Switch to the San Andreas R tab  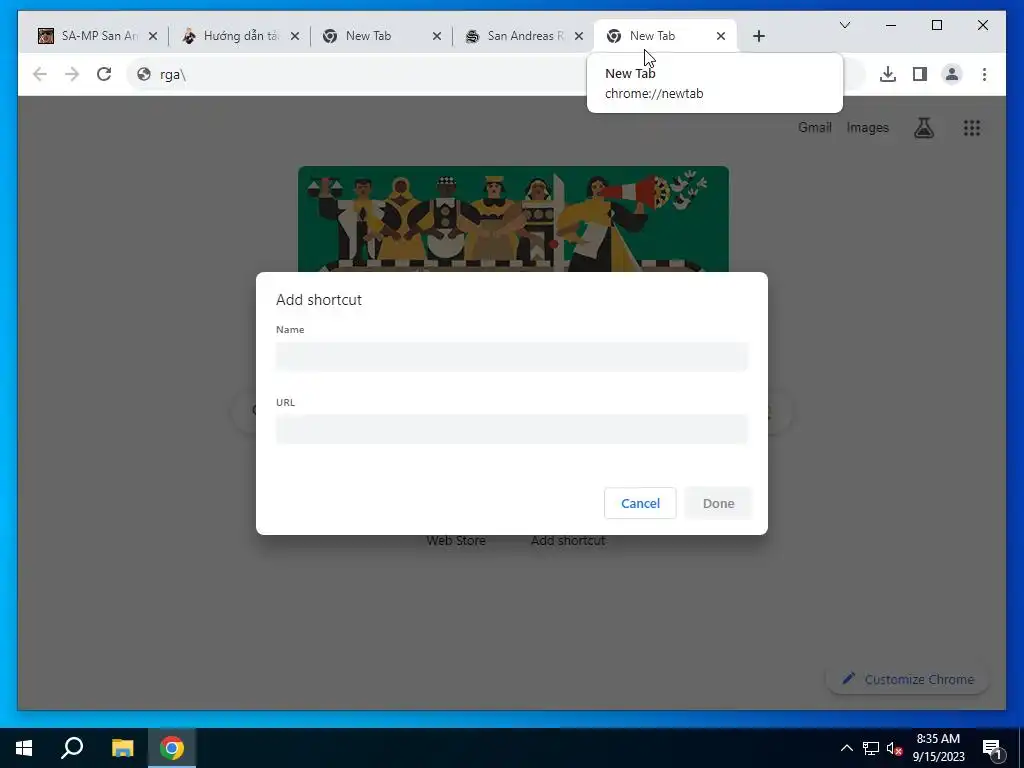point(523,36)
